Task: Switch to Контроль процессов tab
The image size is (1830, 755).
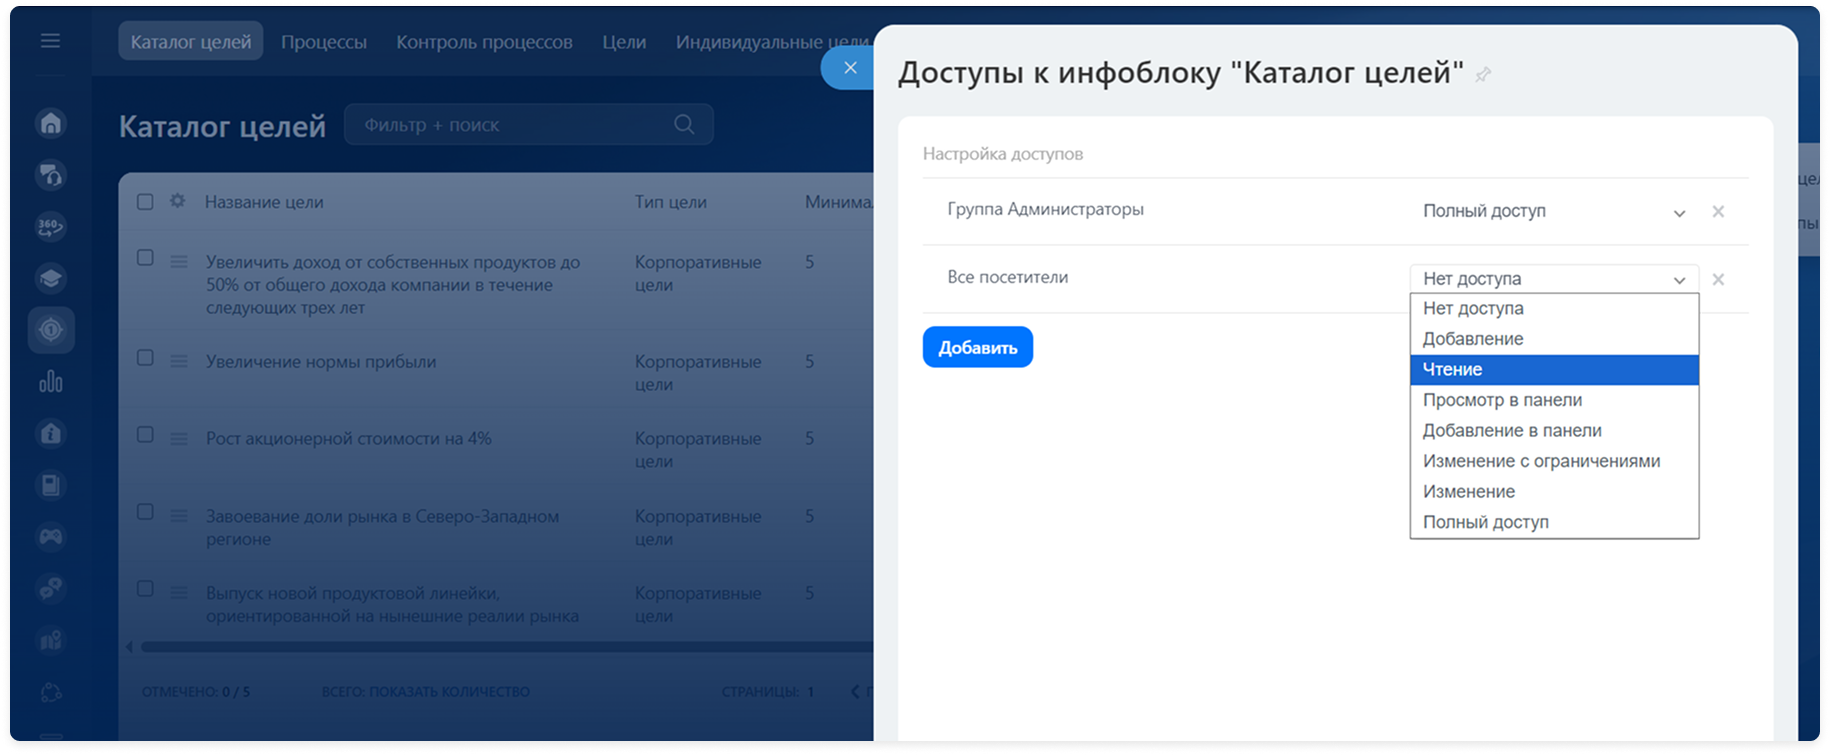Action: (x=484, y=42)
